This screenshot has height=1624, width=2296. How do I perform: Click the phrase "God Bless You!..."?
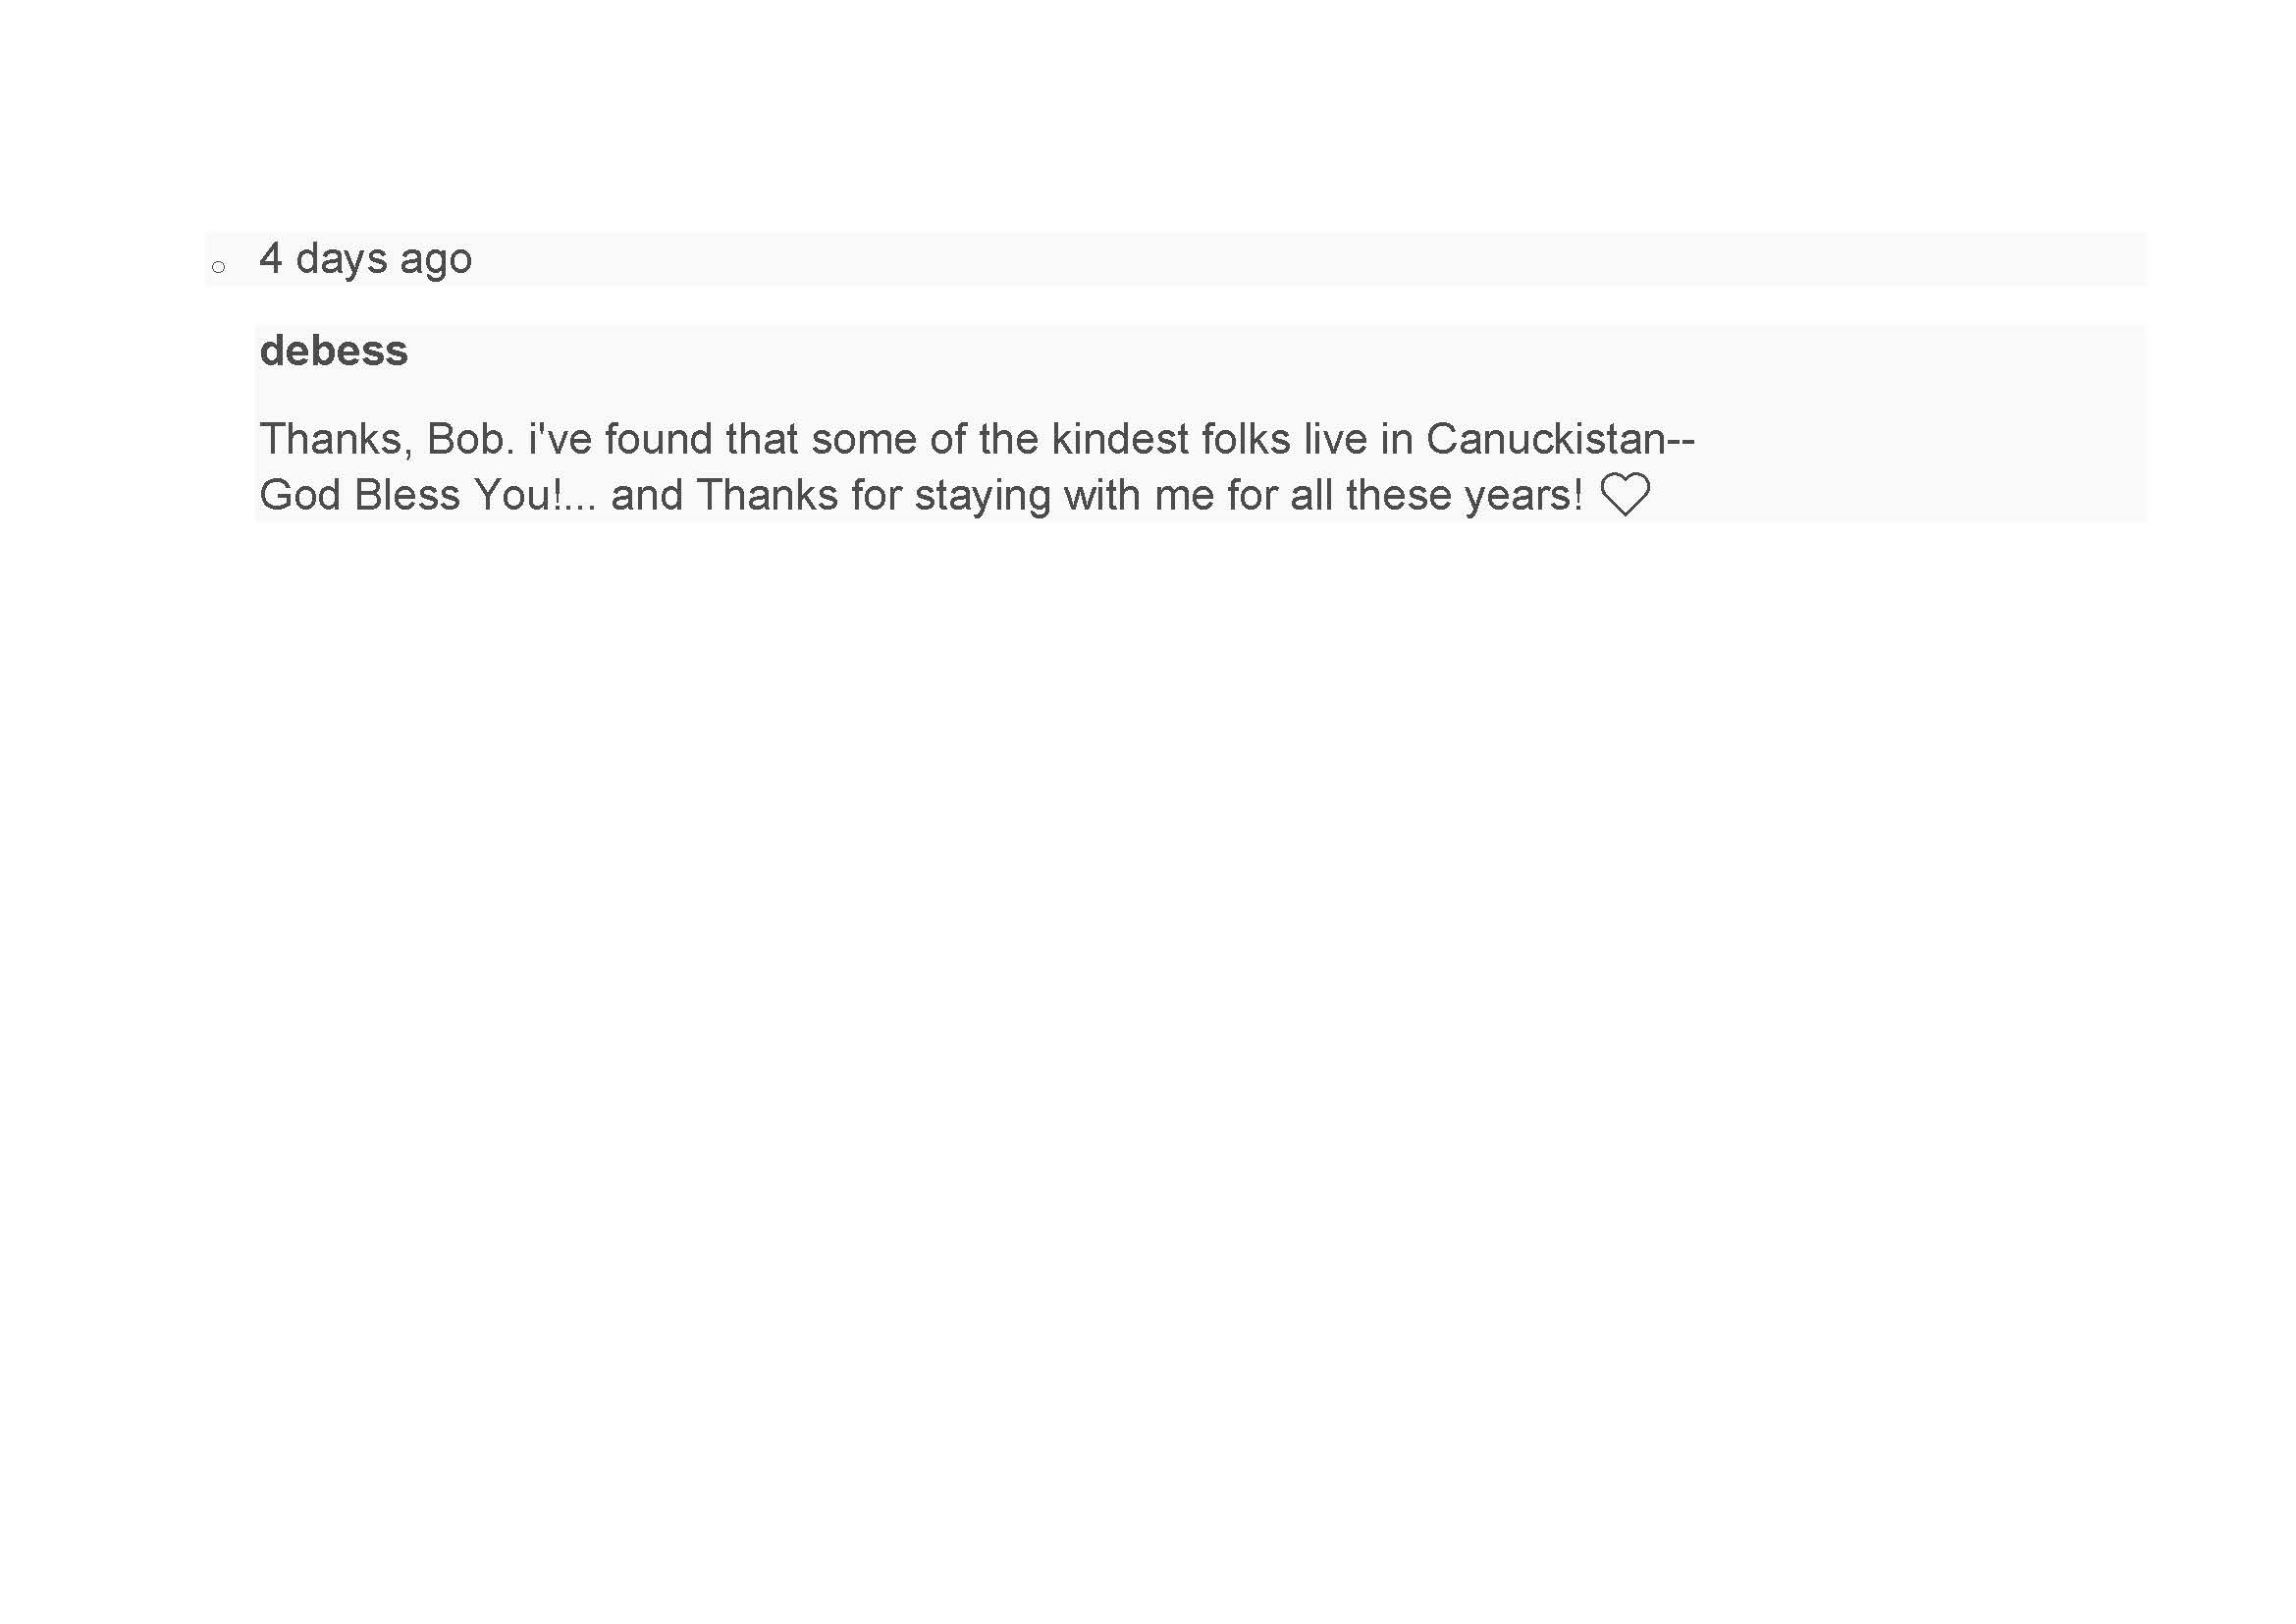428,495
